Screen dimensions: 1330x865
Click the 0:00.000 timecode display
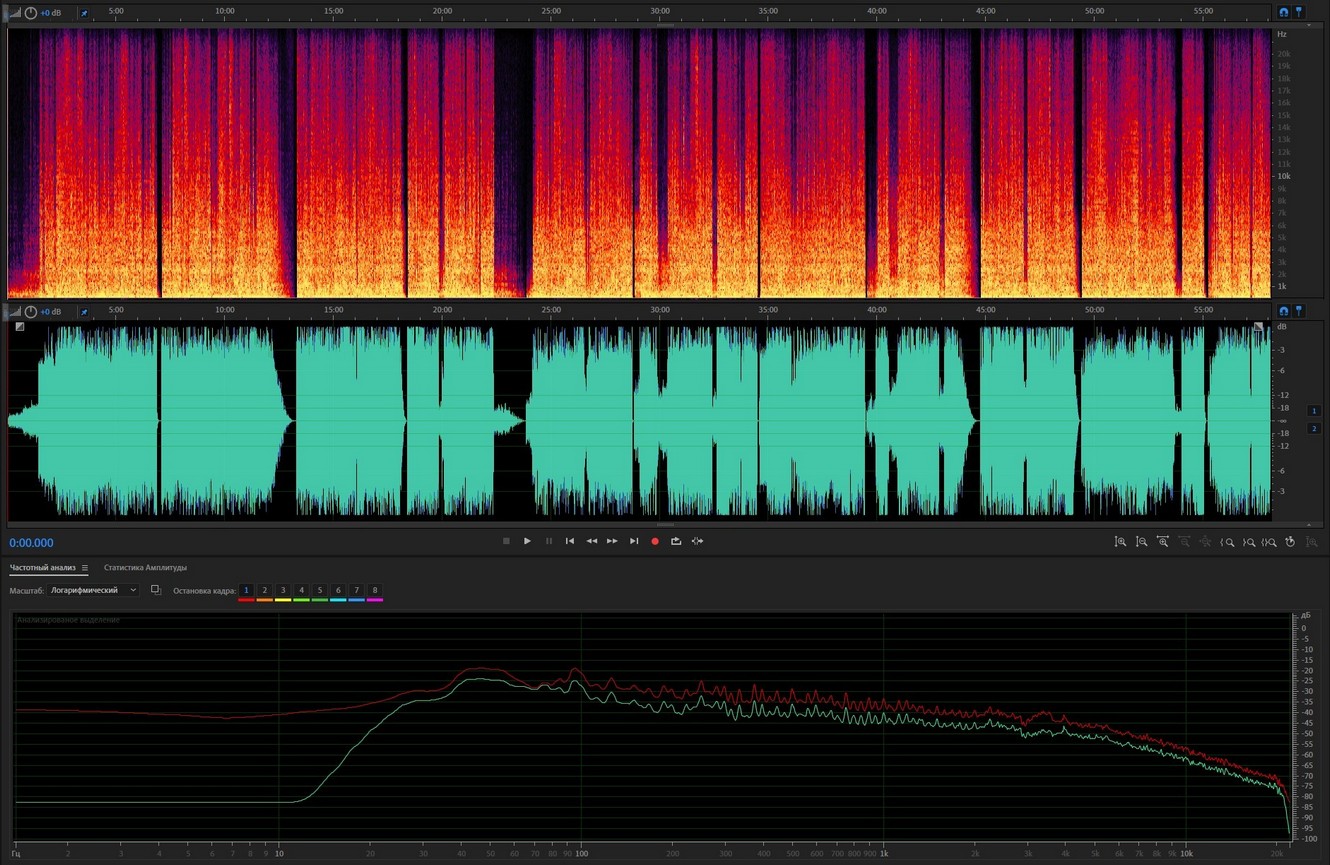coord(32,543)
